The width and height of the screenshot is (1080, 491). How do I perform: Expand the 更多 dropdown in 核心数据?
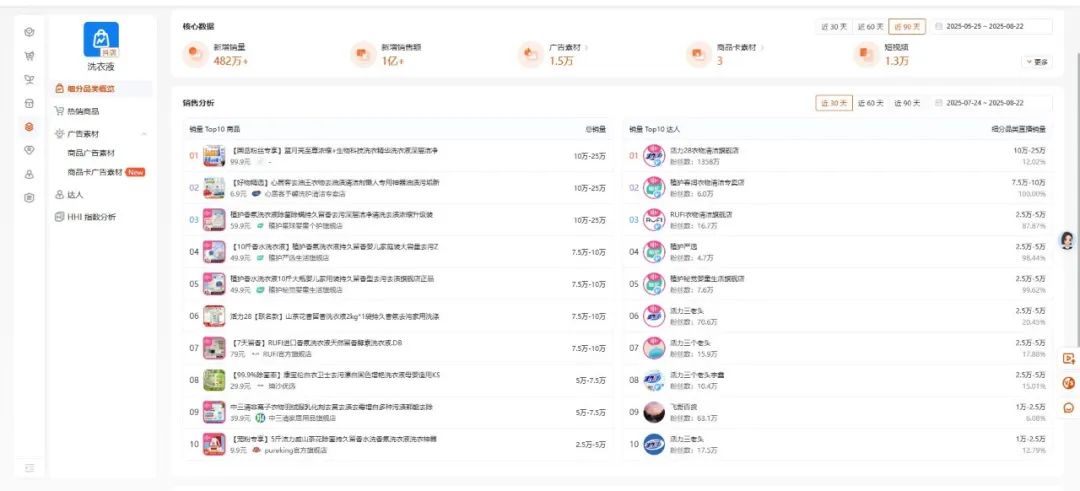(x=1037, y=62)
